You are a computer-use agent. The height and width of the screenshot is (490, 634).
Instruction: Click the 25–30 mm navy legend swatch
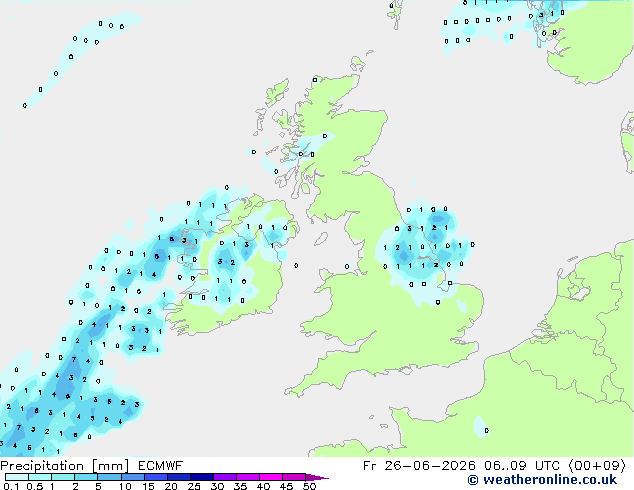pyautogui.click(x=201, y=477)
